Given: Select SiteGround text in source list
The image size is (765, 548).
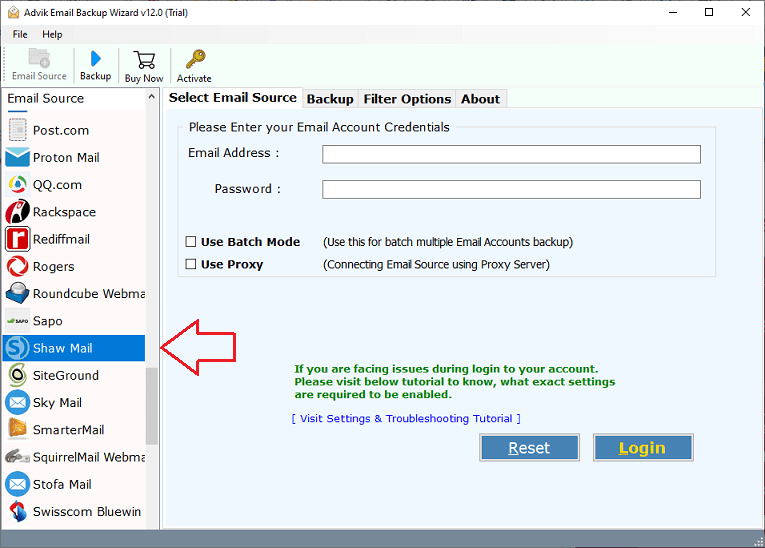Looking at the screenshot, I should 66,375.
